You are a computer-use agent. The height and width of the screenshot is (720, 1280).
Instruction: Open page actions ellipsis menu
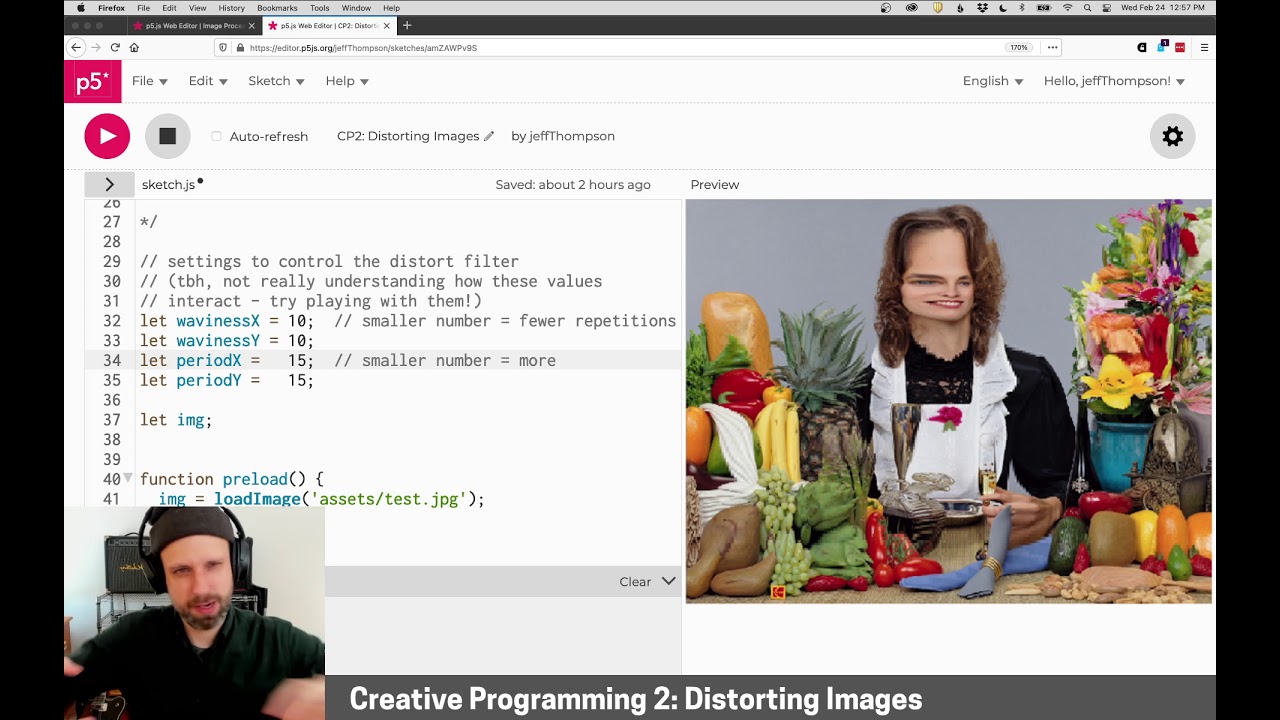(x=1052, y=47)
